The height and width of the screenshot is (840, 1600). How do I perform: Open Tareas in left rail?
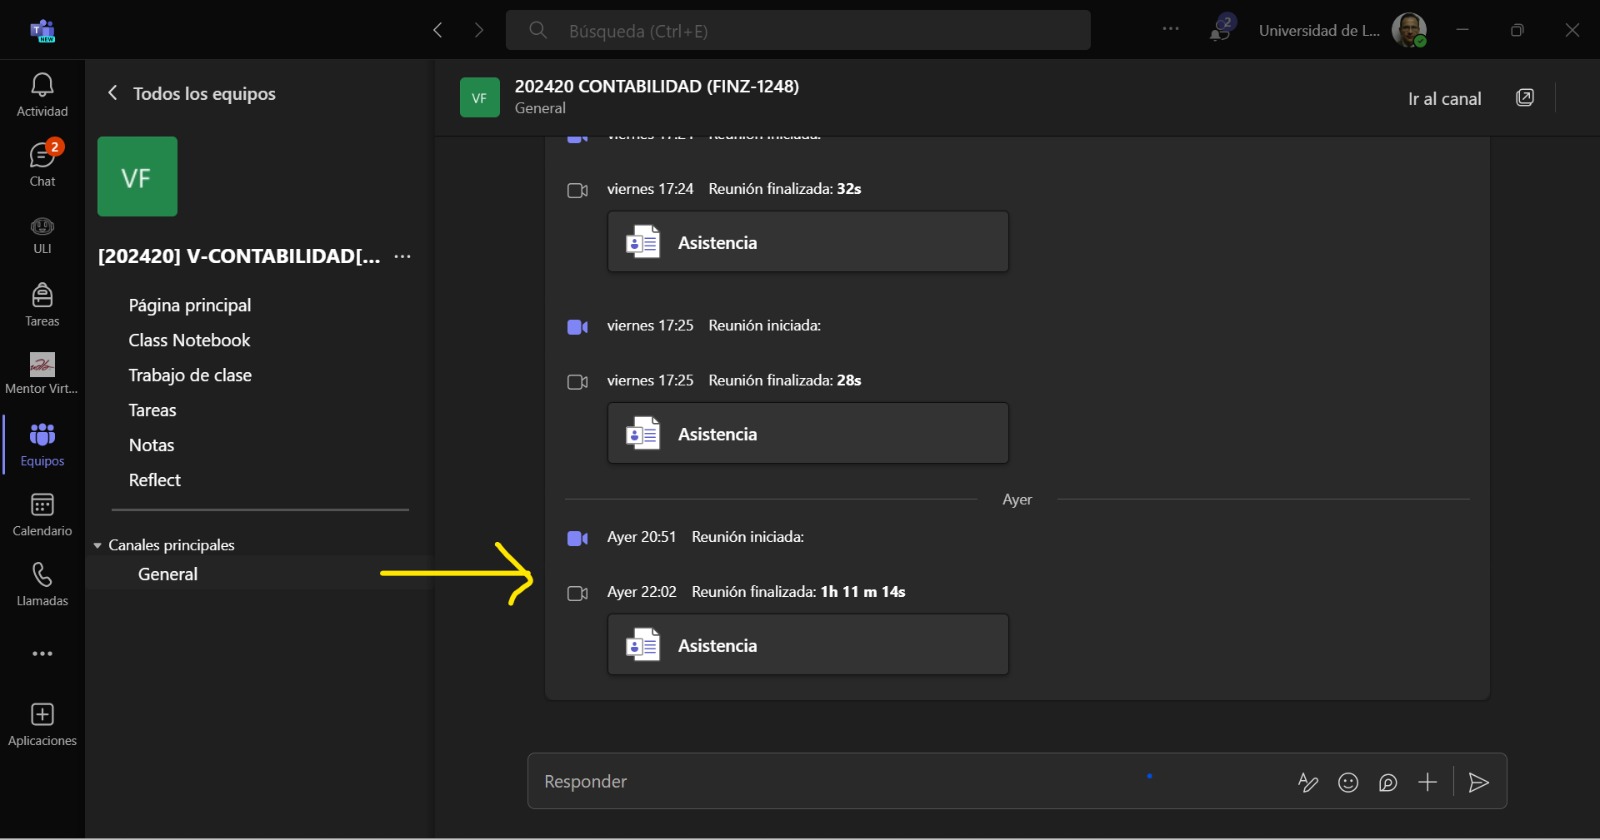(x=42, y=304)
